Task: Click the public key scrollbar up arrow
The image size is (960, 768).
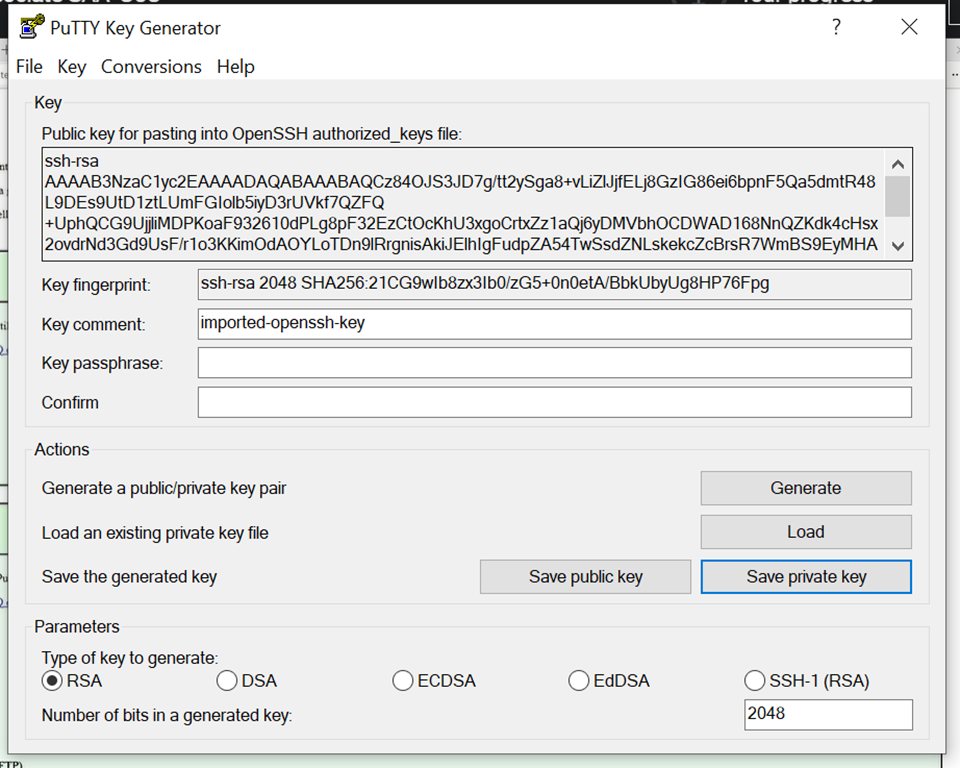Action: coord(898,164)
